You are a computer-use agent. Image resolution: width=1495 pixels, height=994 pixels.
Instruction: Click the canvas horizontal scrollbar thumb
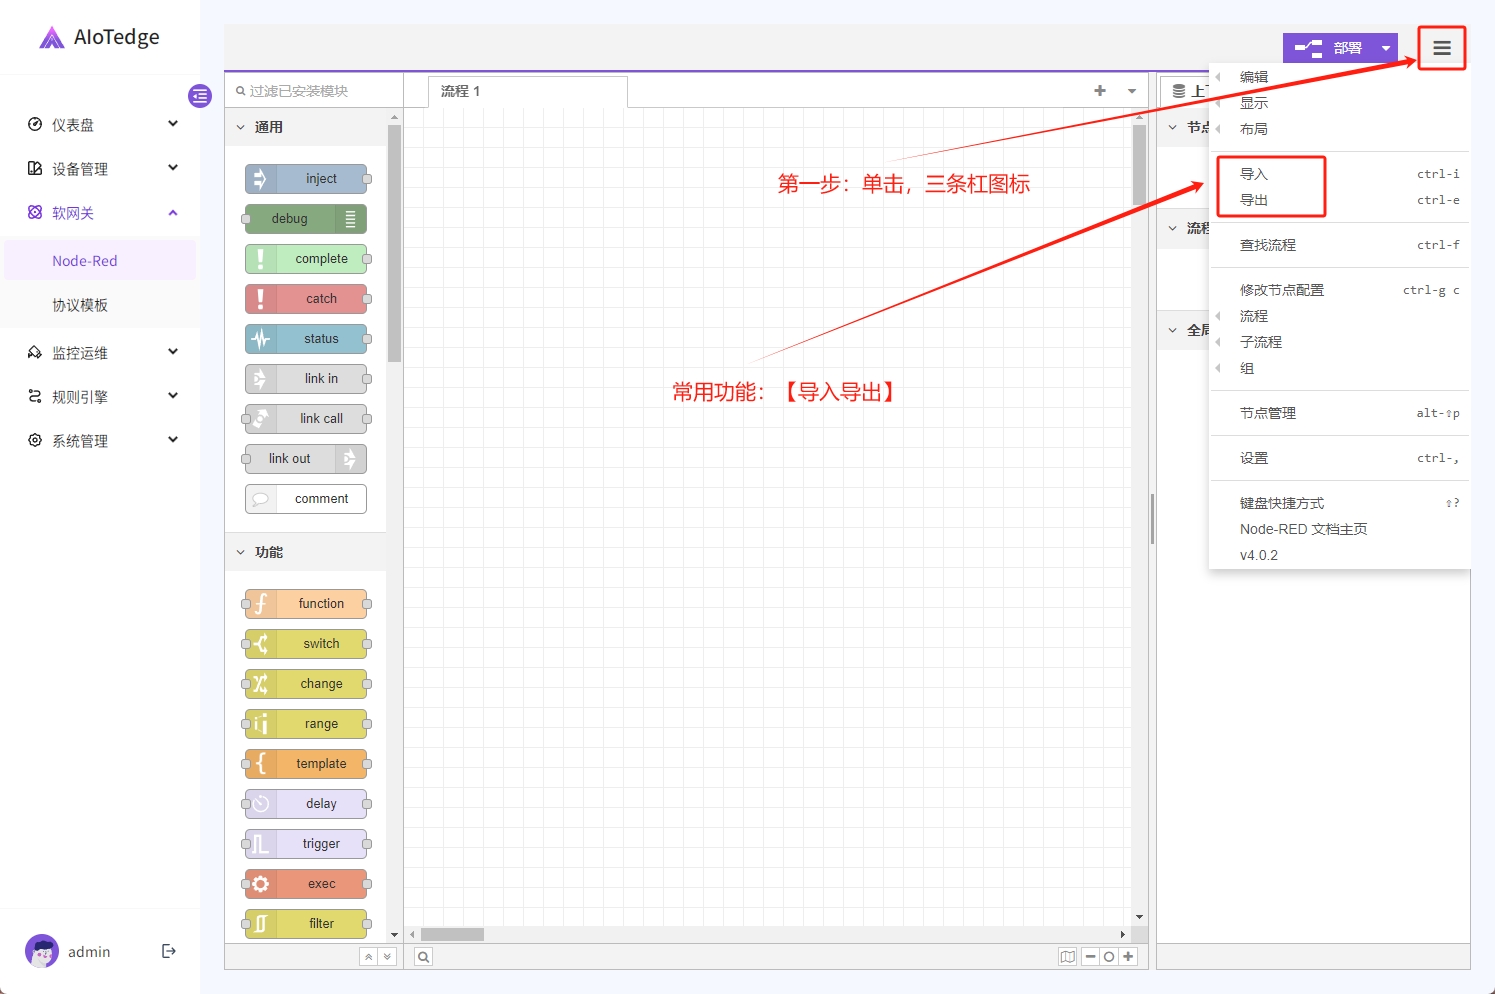tap(452, 934)
